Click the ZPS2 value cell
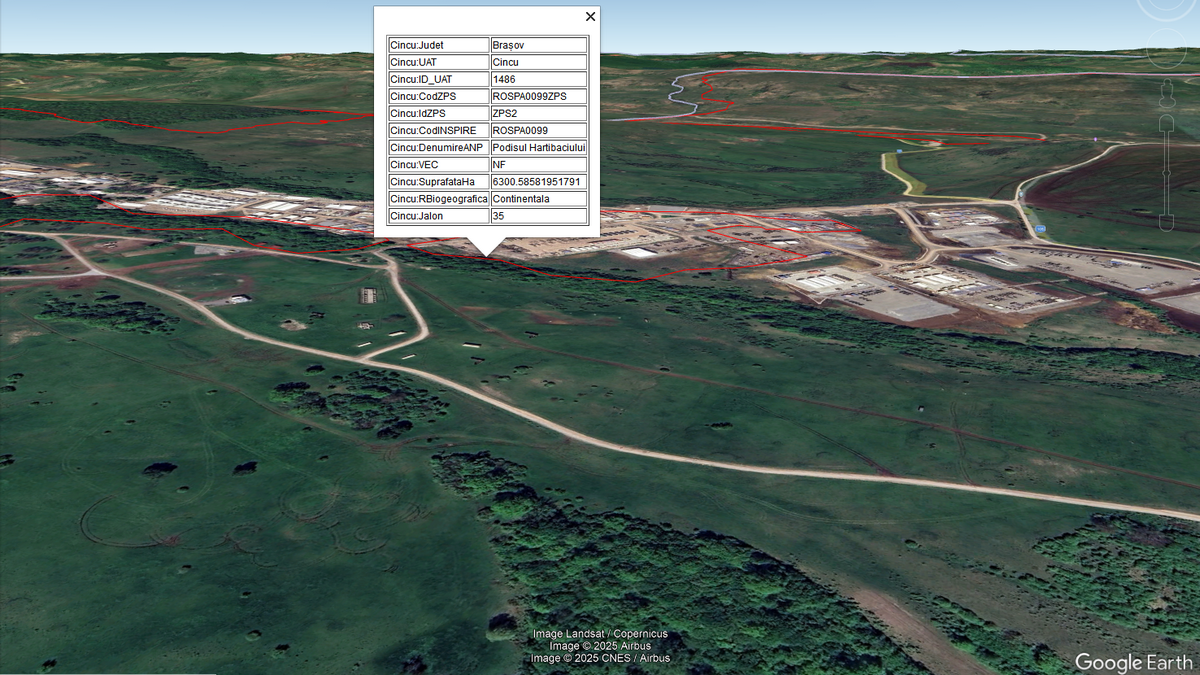 click(x=538, y=113)
